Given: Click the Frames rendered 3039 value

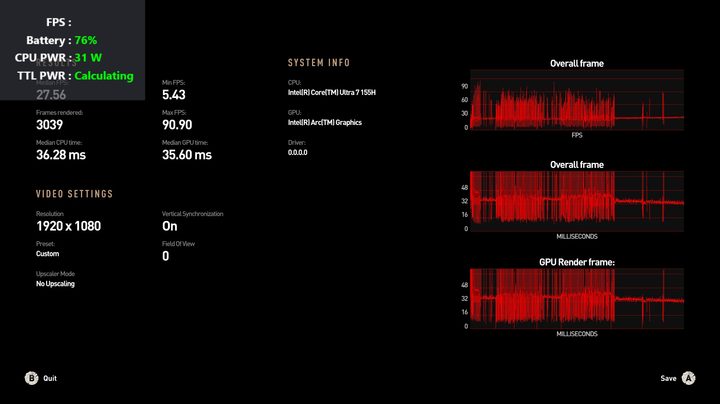Looking at the screenshot, I should 50,125.
